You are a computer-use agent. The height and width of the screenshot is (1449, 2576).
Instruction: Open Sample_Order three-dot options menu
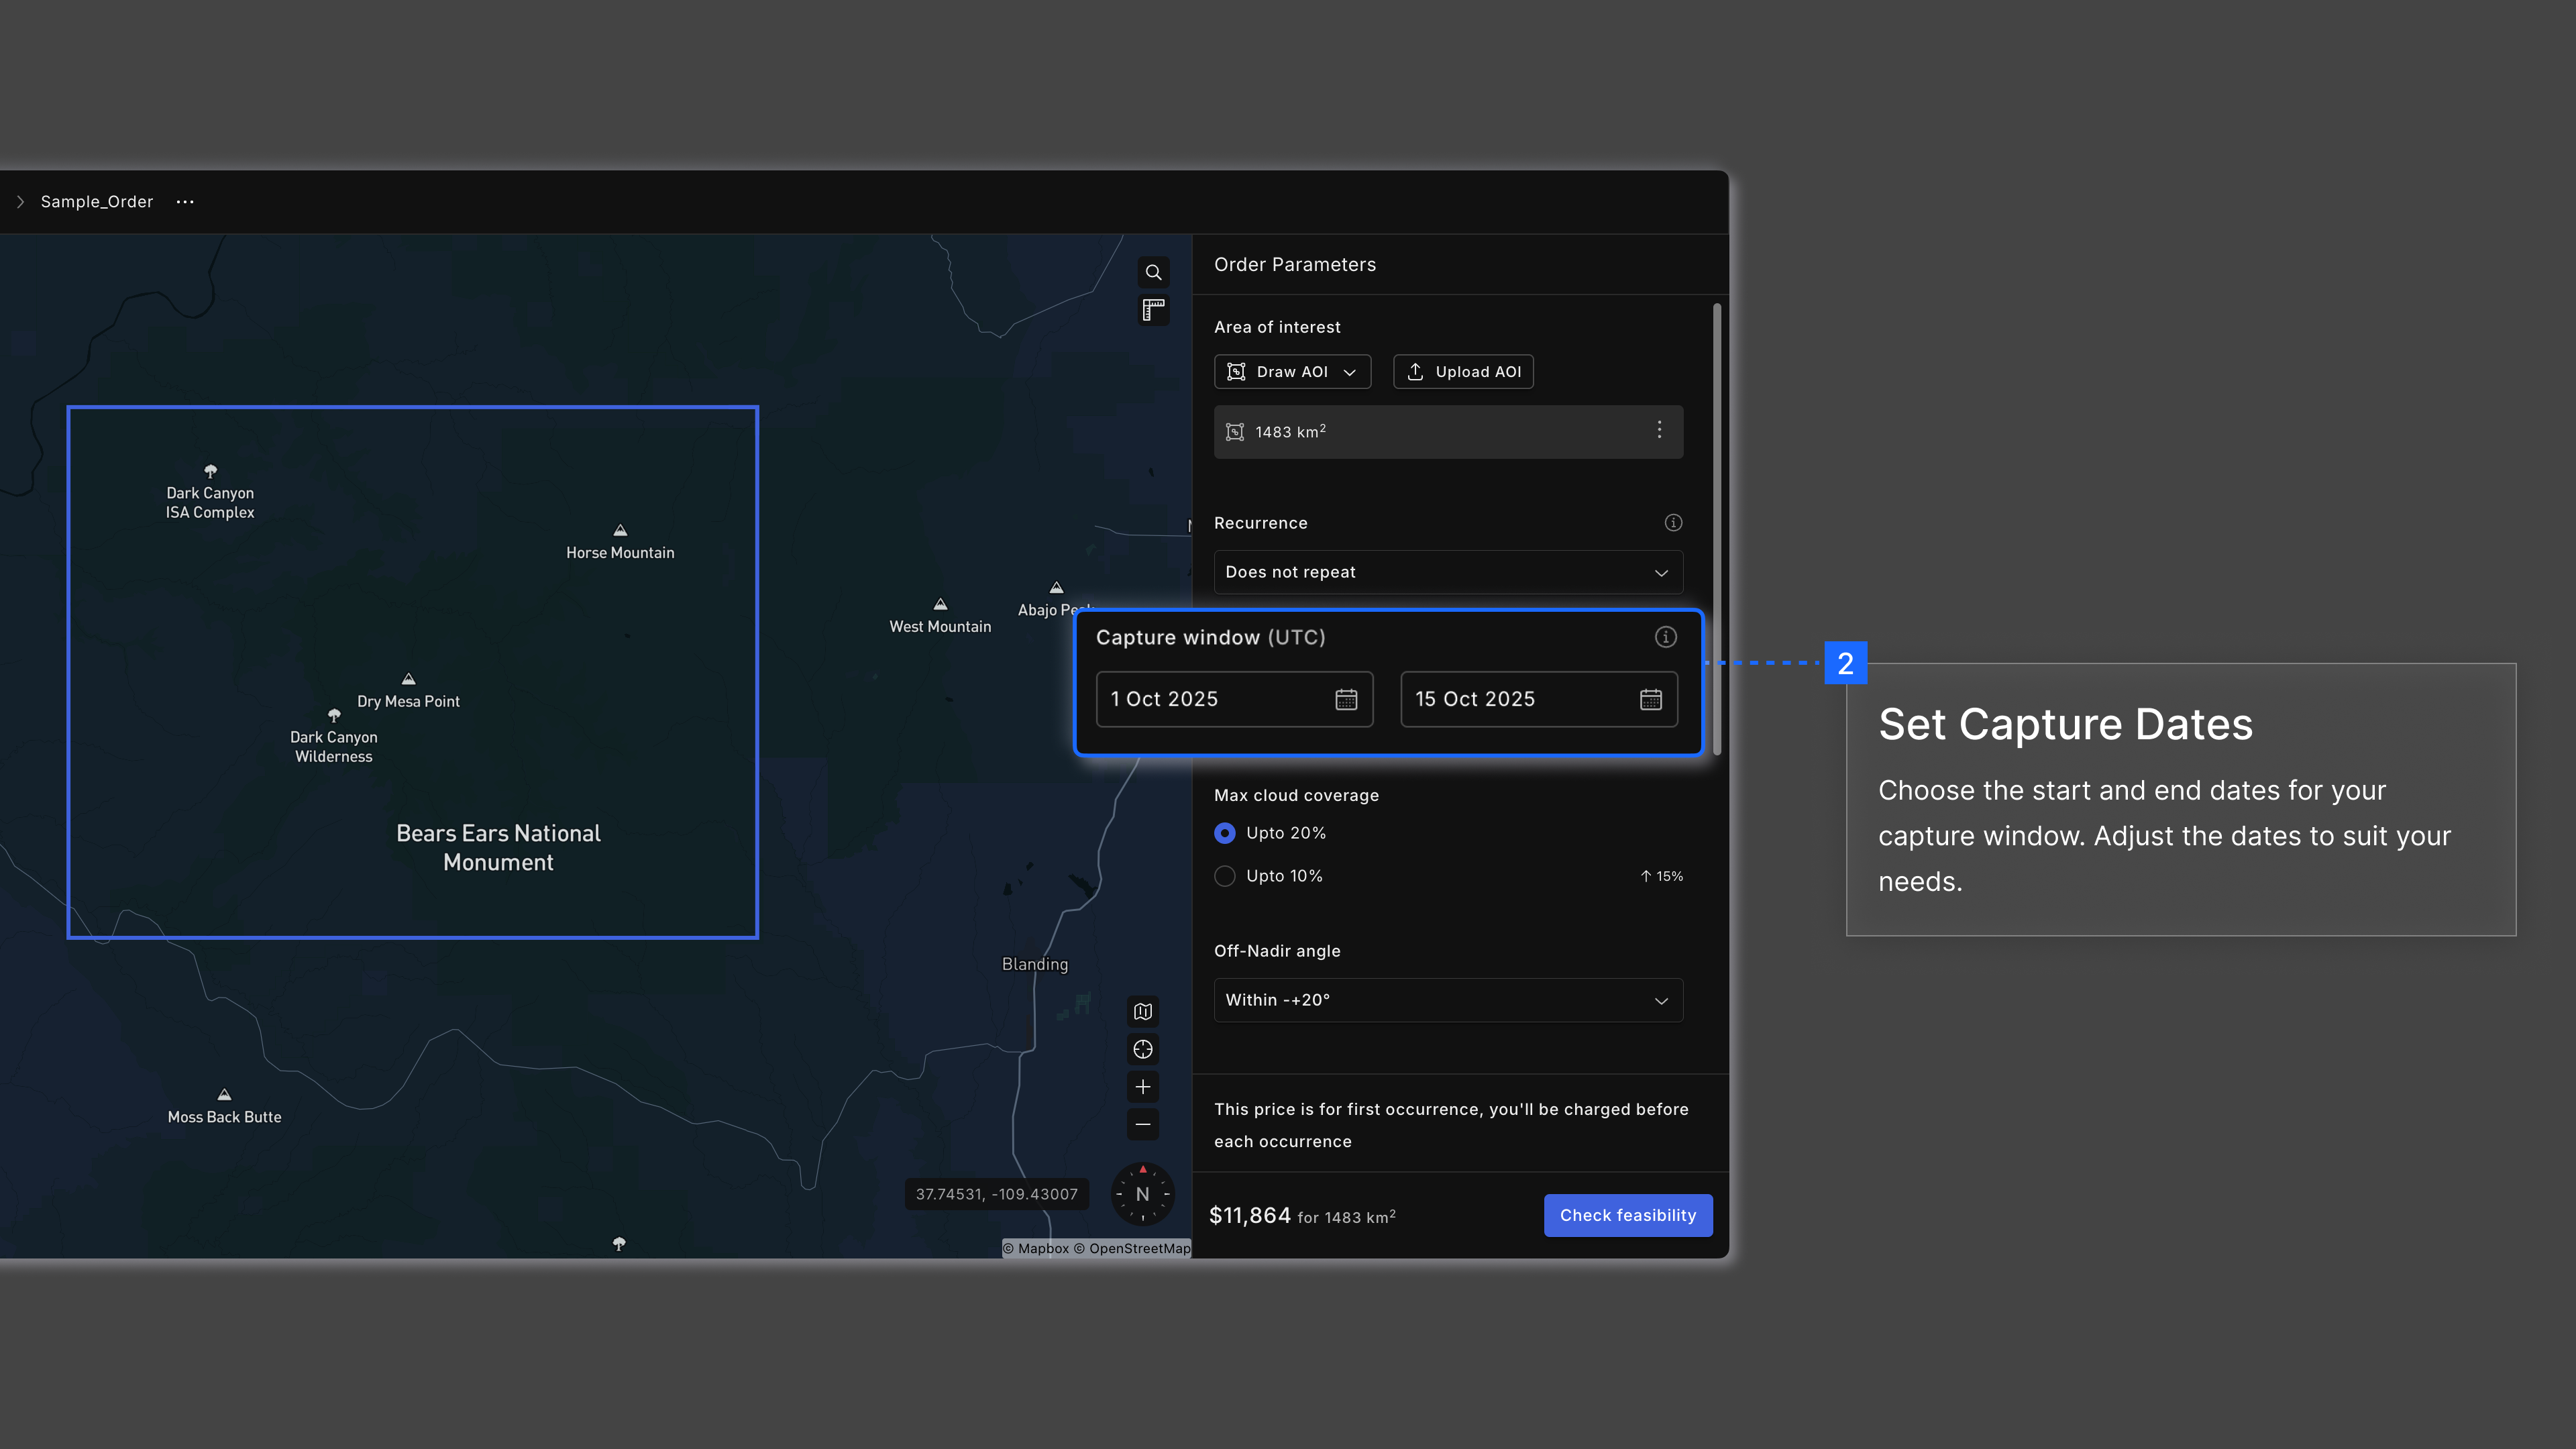click(x=185, y=202)
